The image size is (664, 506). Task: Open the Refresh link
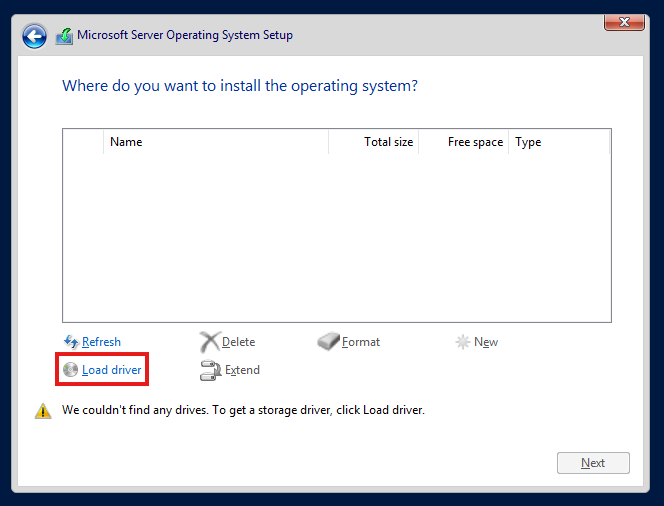[101, 342]
